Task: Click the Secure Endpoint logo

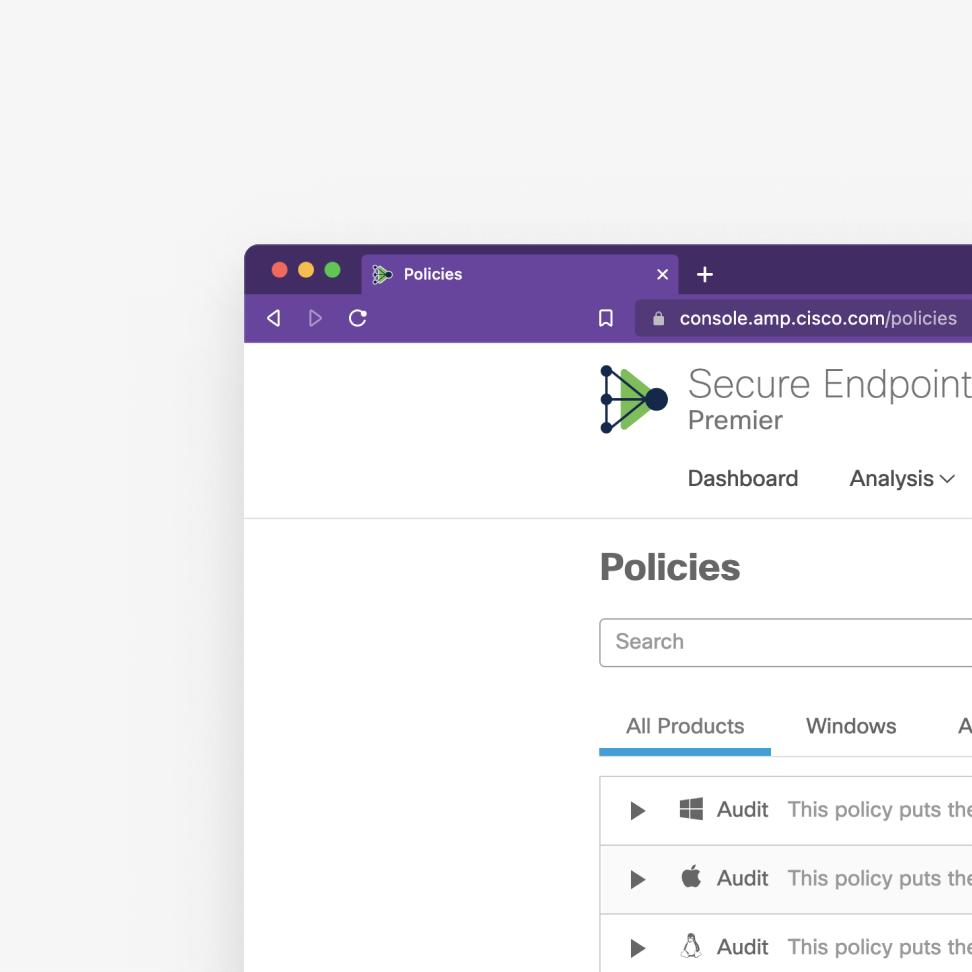Action: (x=634, y=399)
